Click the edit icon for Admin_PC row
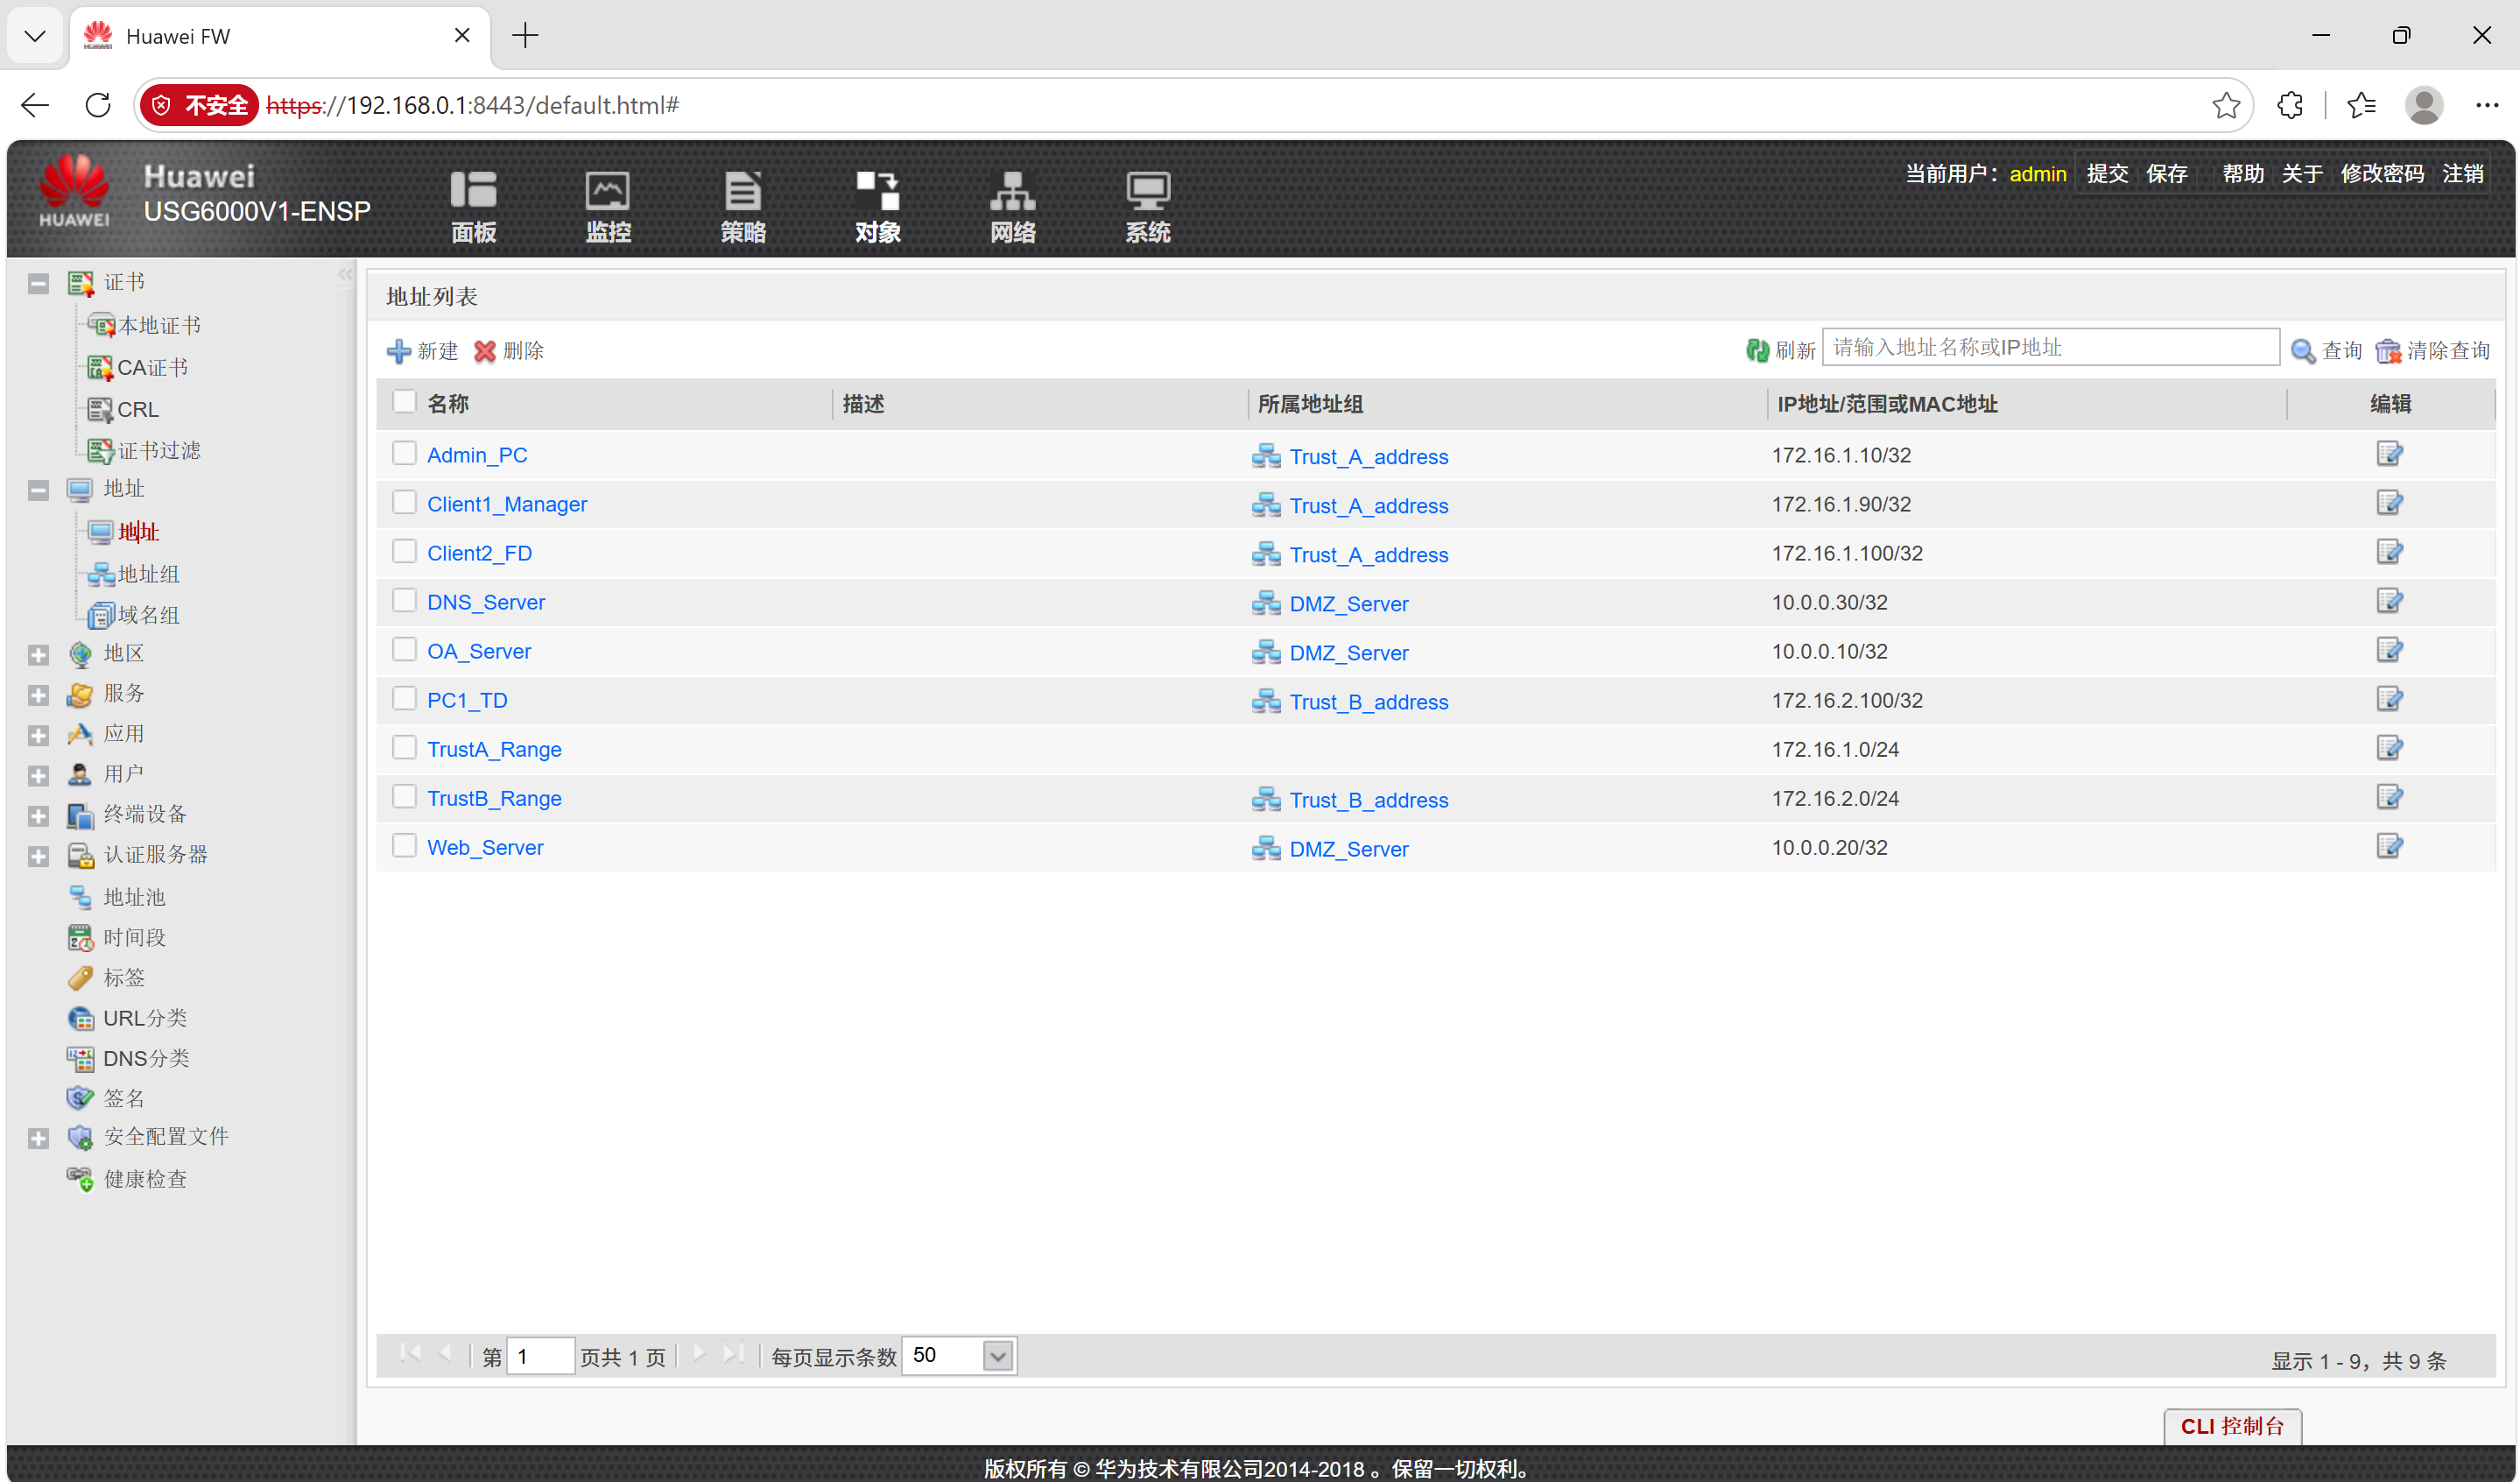 (x=2389, y=454)
